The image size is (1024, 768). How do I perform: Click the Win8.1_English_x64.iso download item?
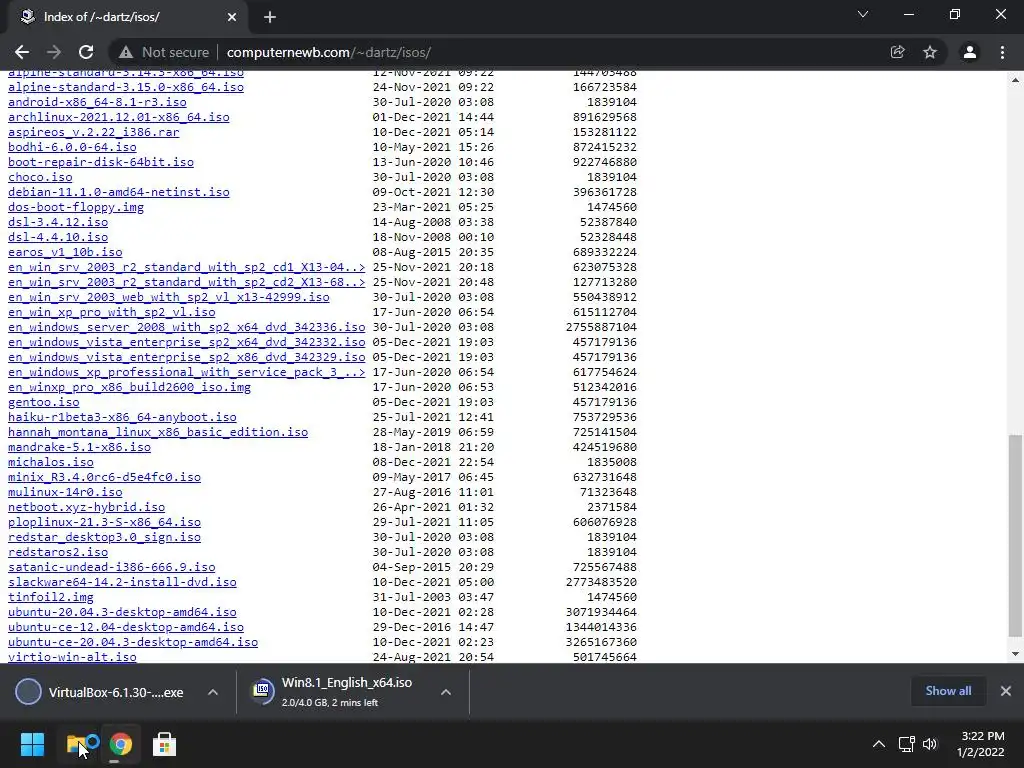coord(338,692)
